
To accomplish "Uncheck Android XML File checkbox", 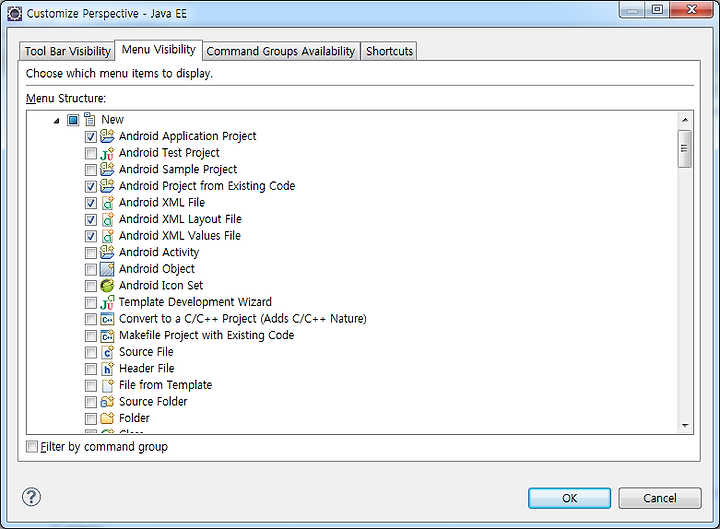I will click(x=91, y=203).
